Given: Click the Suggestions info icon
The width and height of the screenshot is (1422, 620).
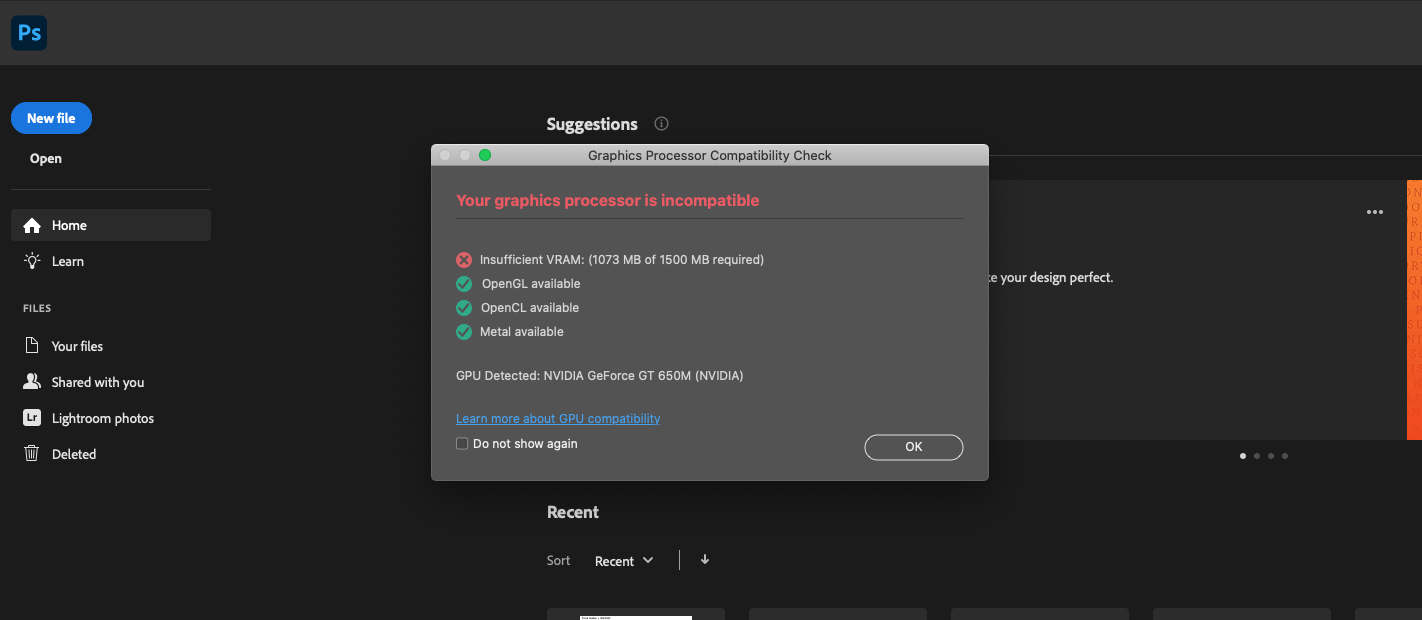Looking at the screenshot, I should pos(661,124).
